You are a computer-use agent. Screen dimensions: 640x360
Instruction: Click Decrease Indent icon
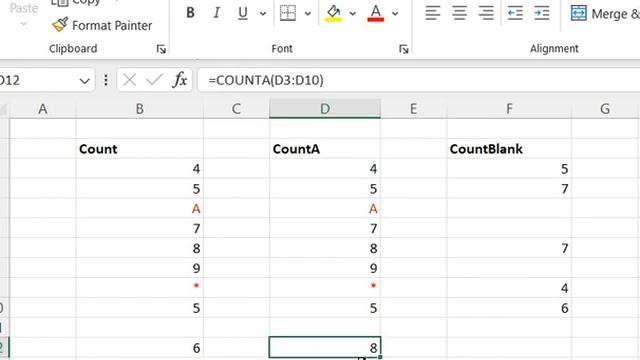515,13
